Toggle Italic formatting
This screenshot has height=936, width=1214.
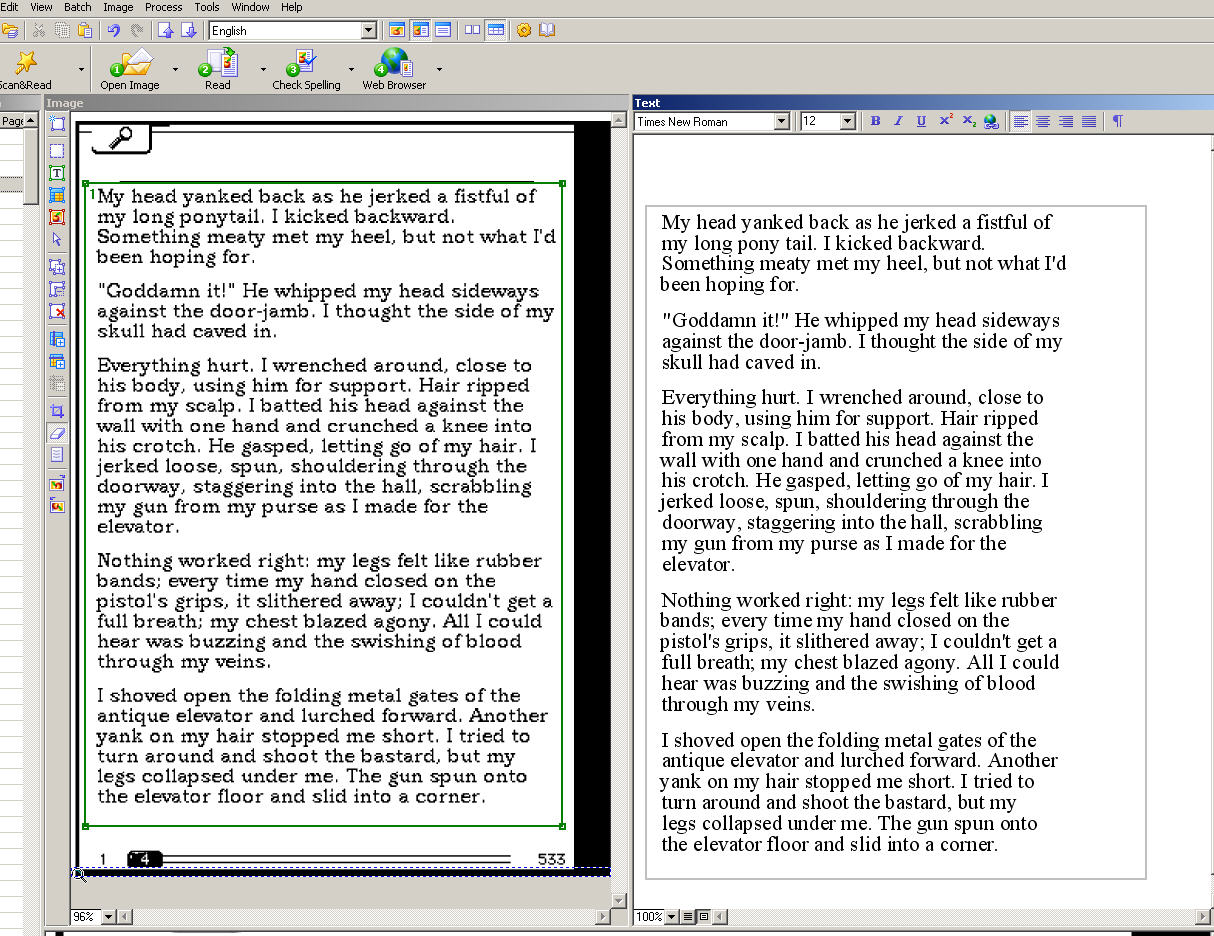[x=898, y=121]
